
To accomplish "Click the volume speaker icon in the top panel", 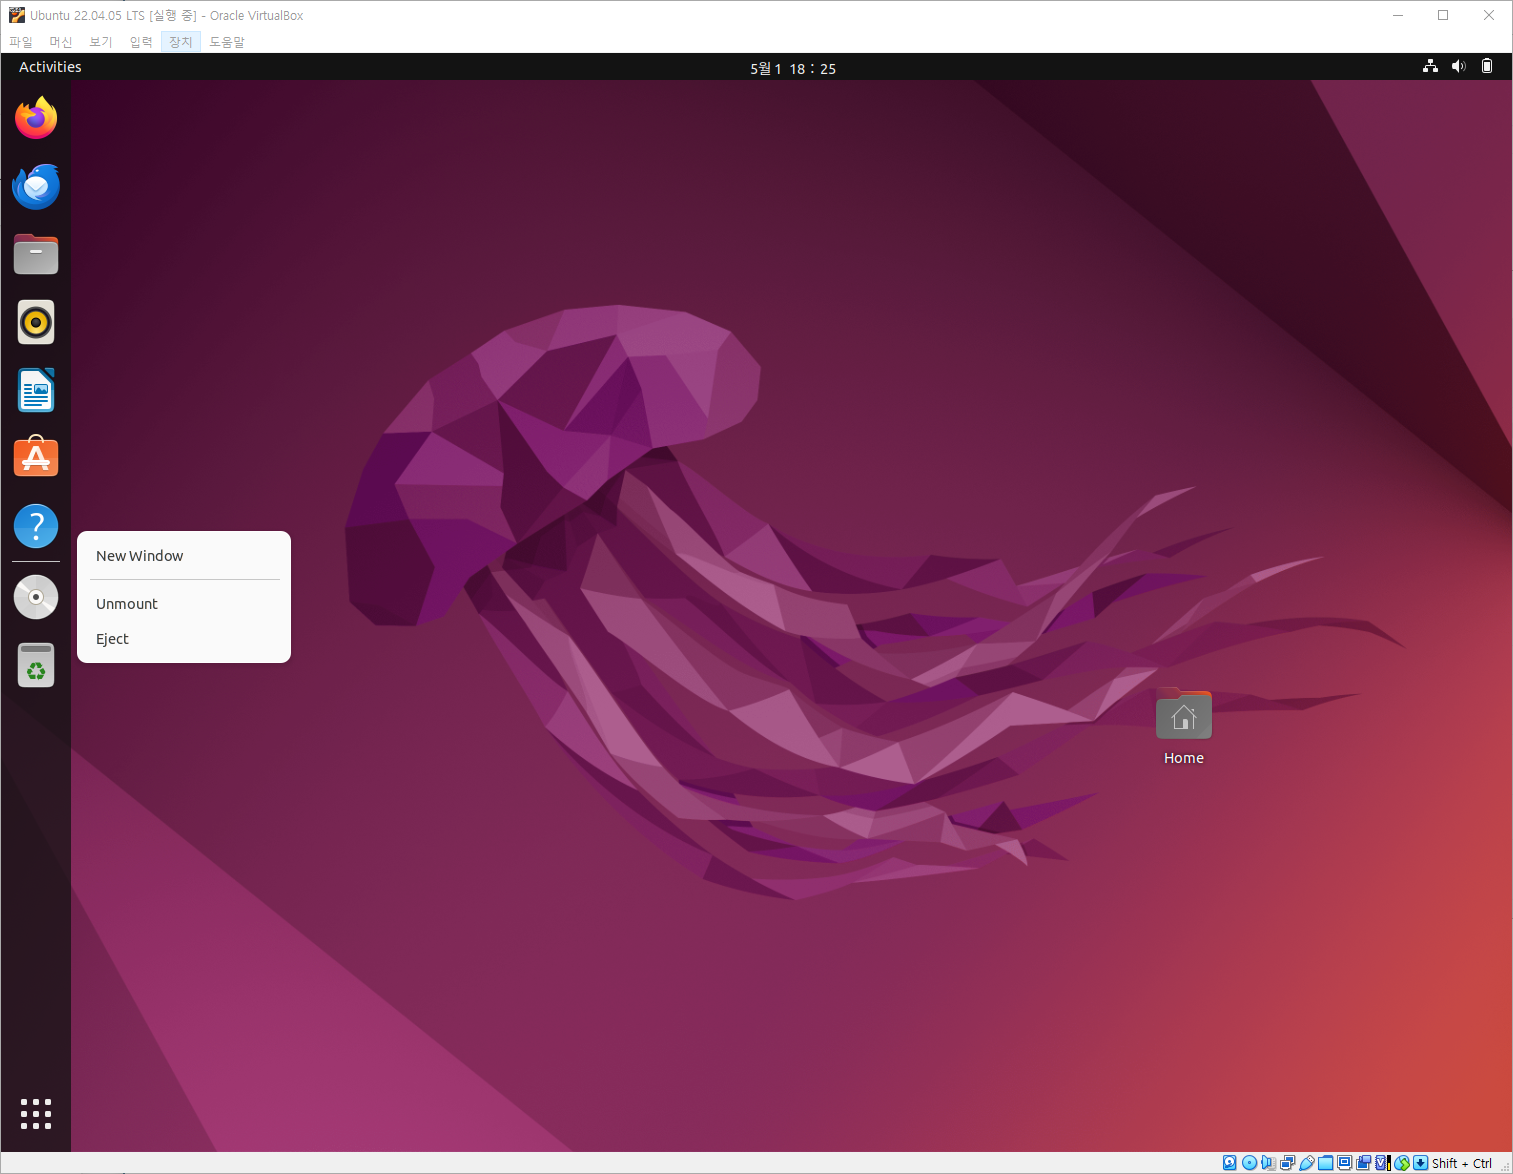I will 1459,66.
